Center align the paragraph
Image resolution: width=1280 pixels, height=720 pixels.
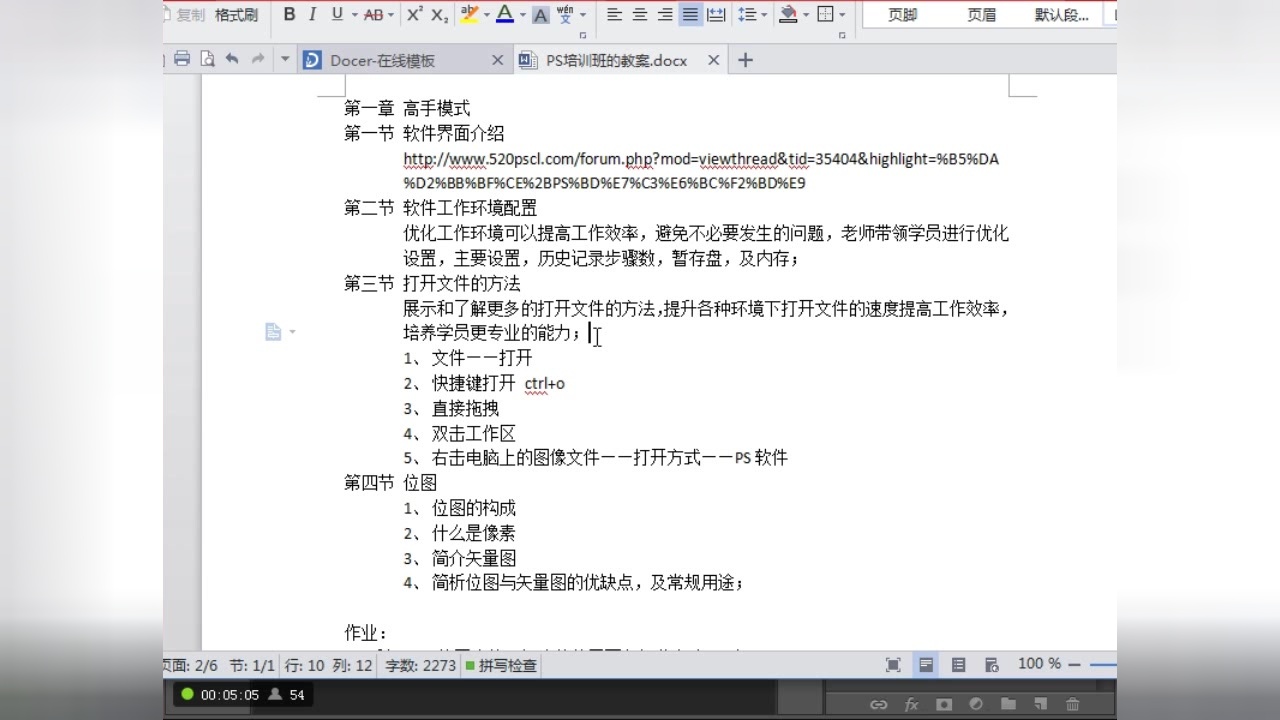640,14
